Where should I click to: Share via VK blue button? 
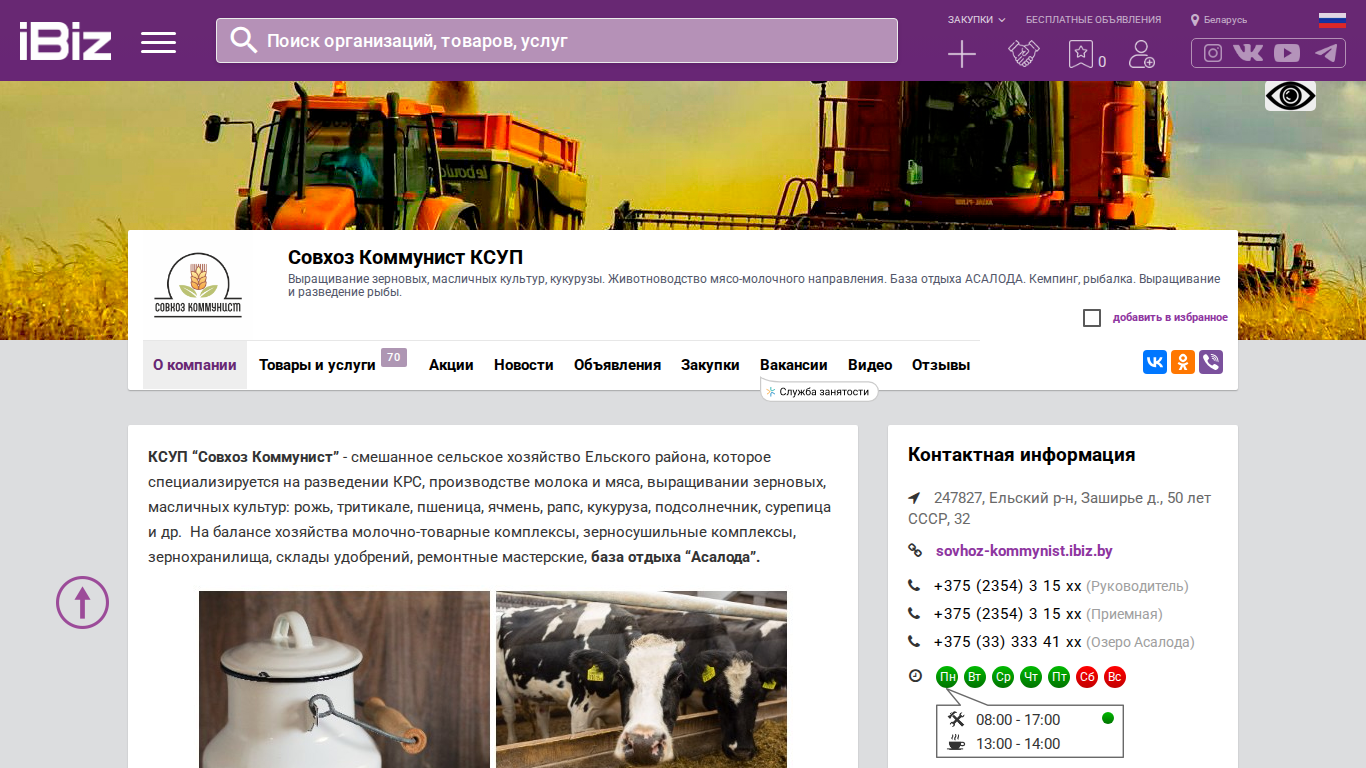[x=1155, y=362]
